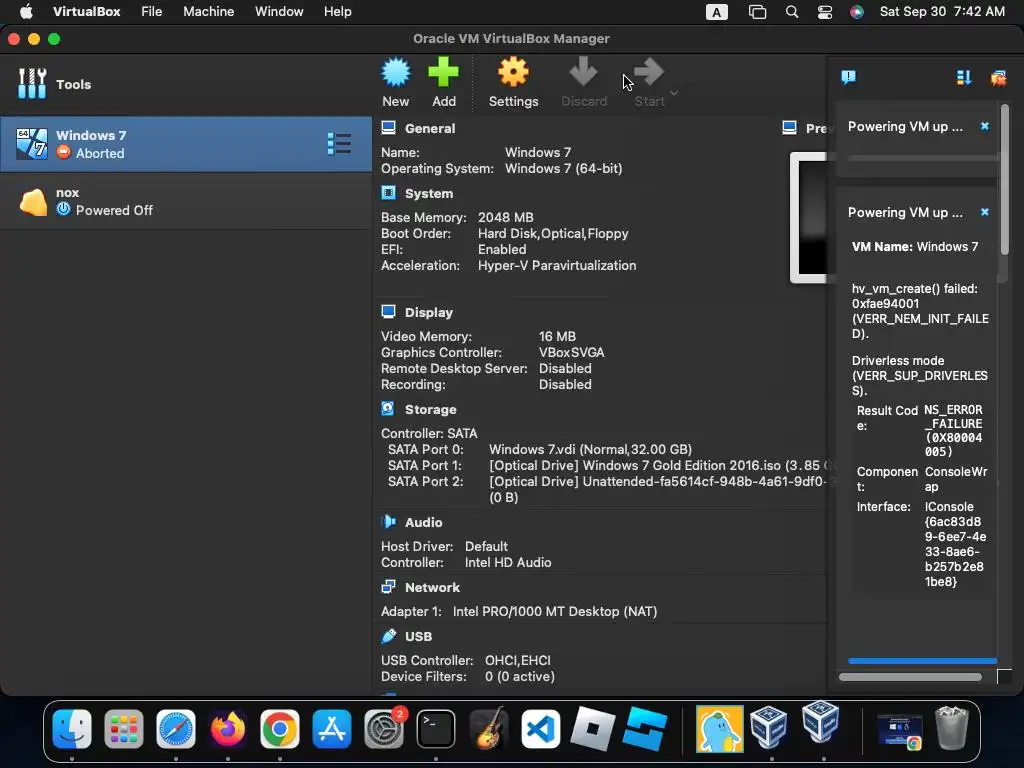Viewport: 1024px width, 768px height.
Task: Open the System settings heading link
Action: 428,194
